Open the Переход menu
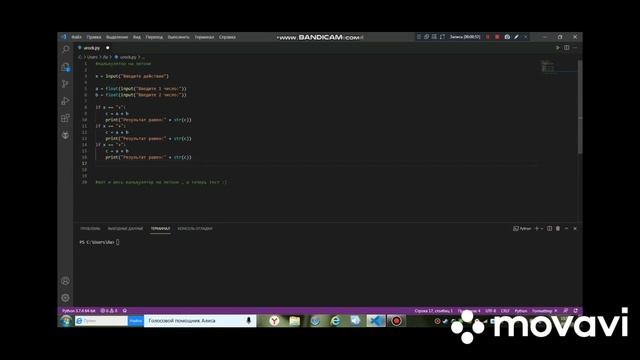Image resolution: width=640 pixels, height=360 pixels. (154, 37)
